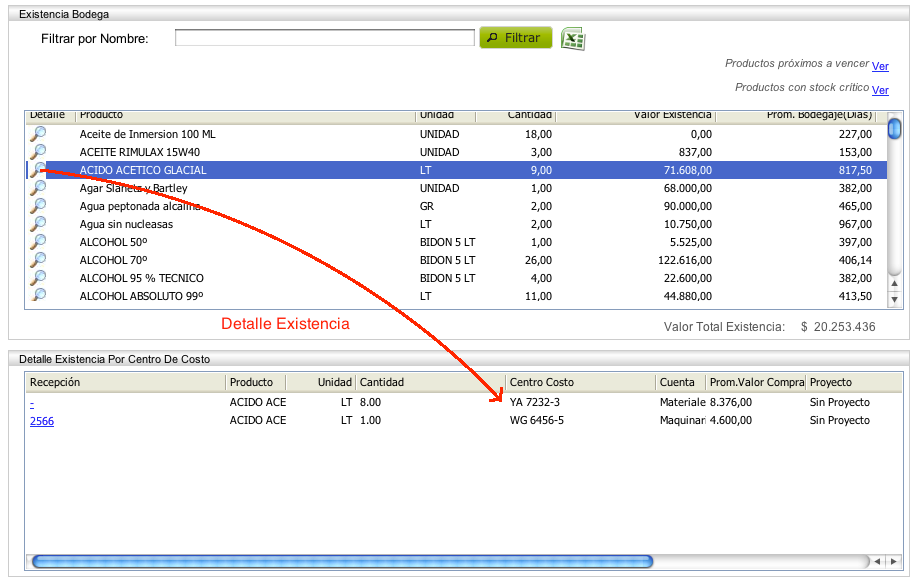
Task: Click the YA 7232-3 cost center cell
Action: tap(535, 403)
